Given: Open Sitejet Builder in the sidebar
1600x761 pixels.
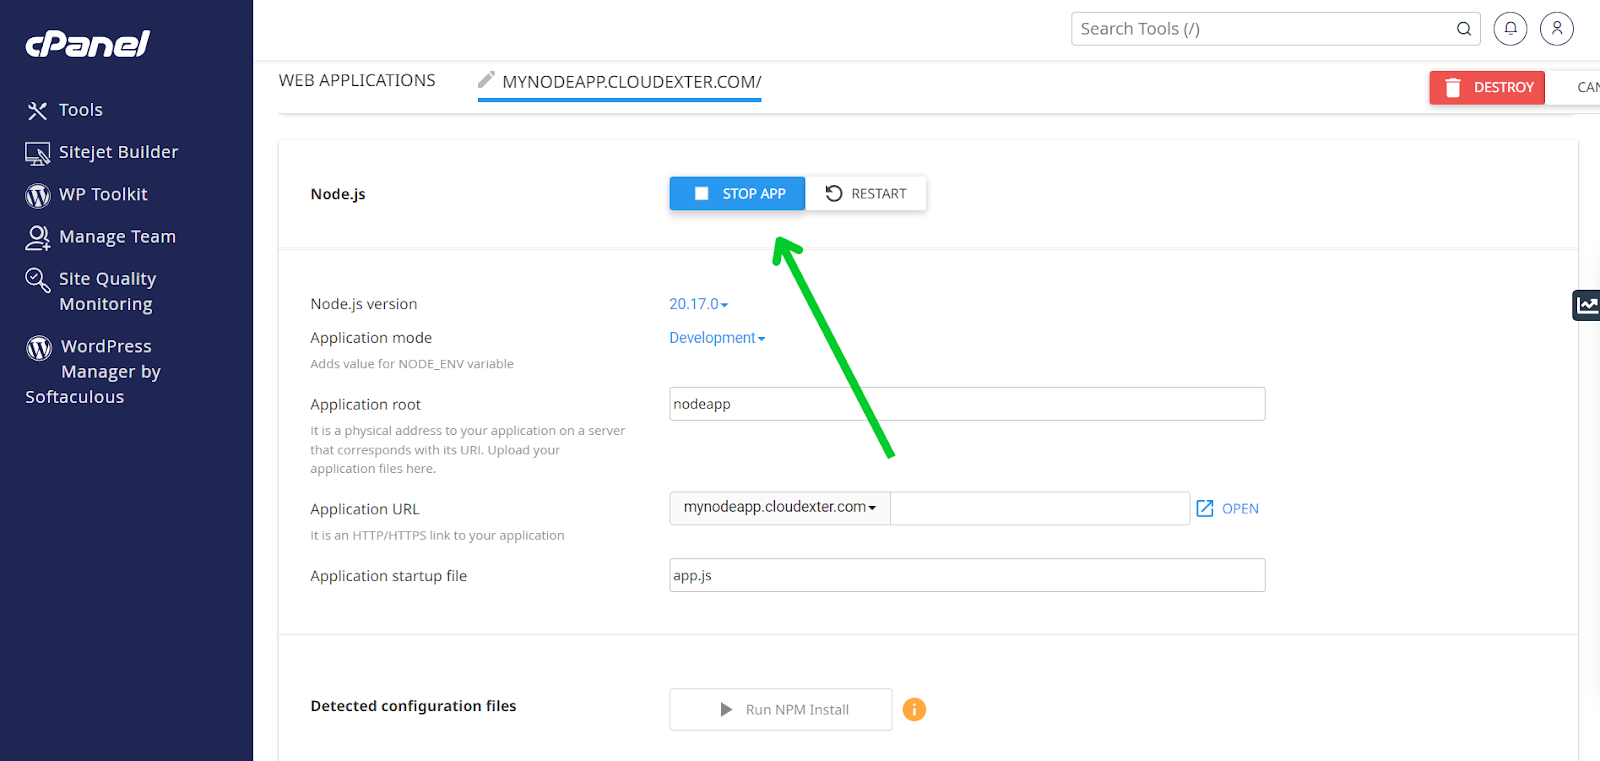Looking at the screenshot, I should (x=118, y=152).
